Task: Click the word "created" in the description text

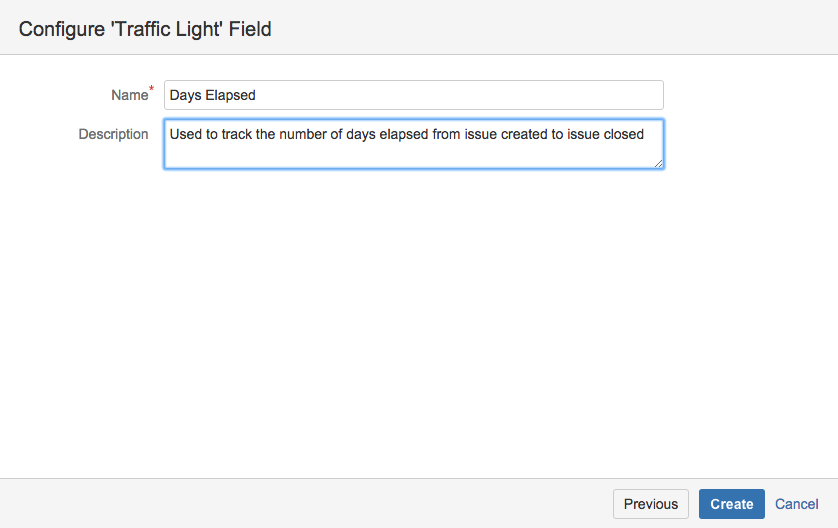Action: [522, 134]
